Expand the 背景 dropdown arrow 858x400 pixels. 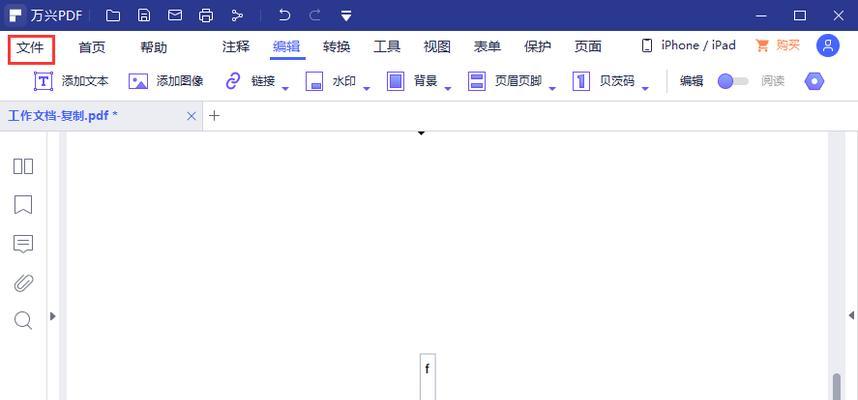[448, 88]
